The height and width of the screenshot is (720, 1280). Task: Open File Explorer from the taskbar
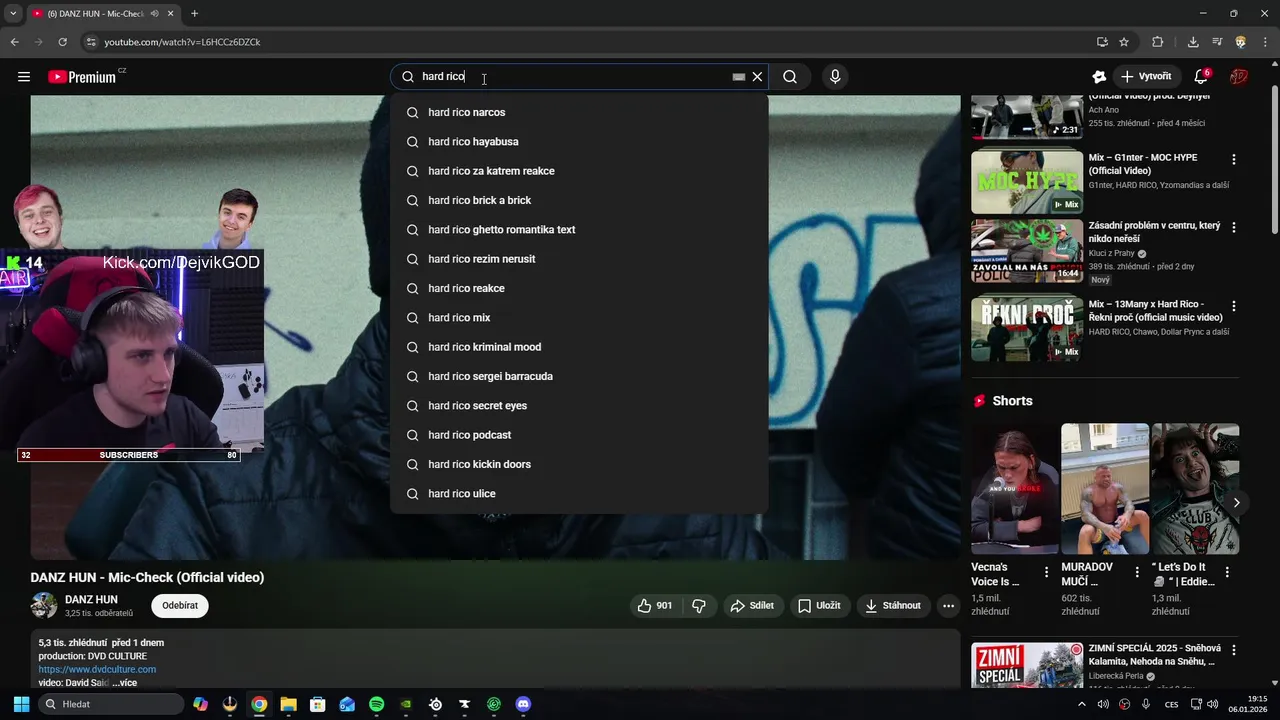tap(288, 704)
